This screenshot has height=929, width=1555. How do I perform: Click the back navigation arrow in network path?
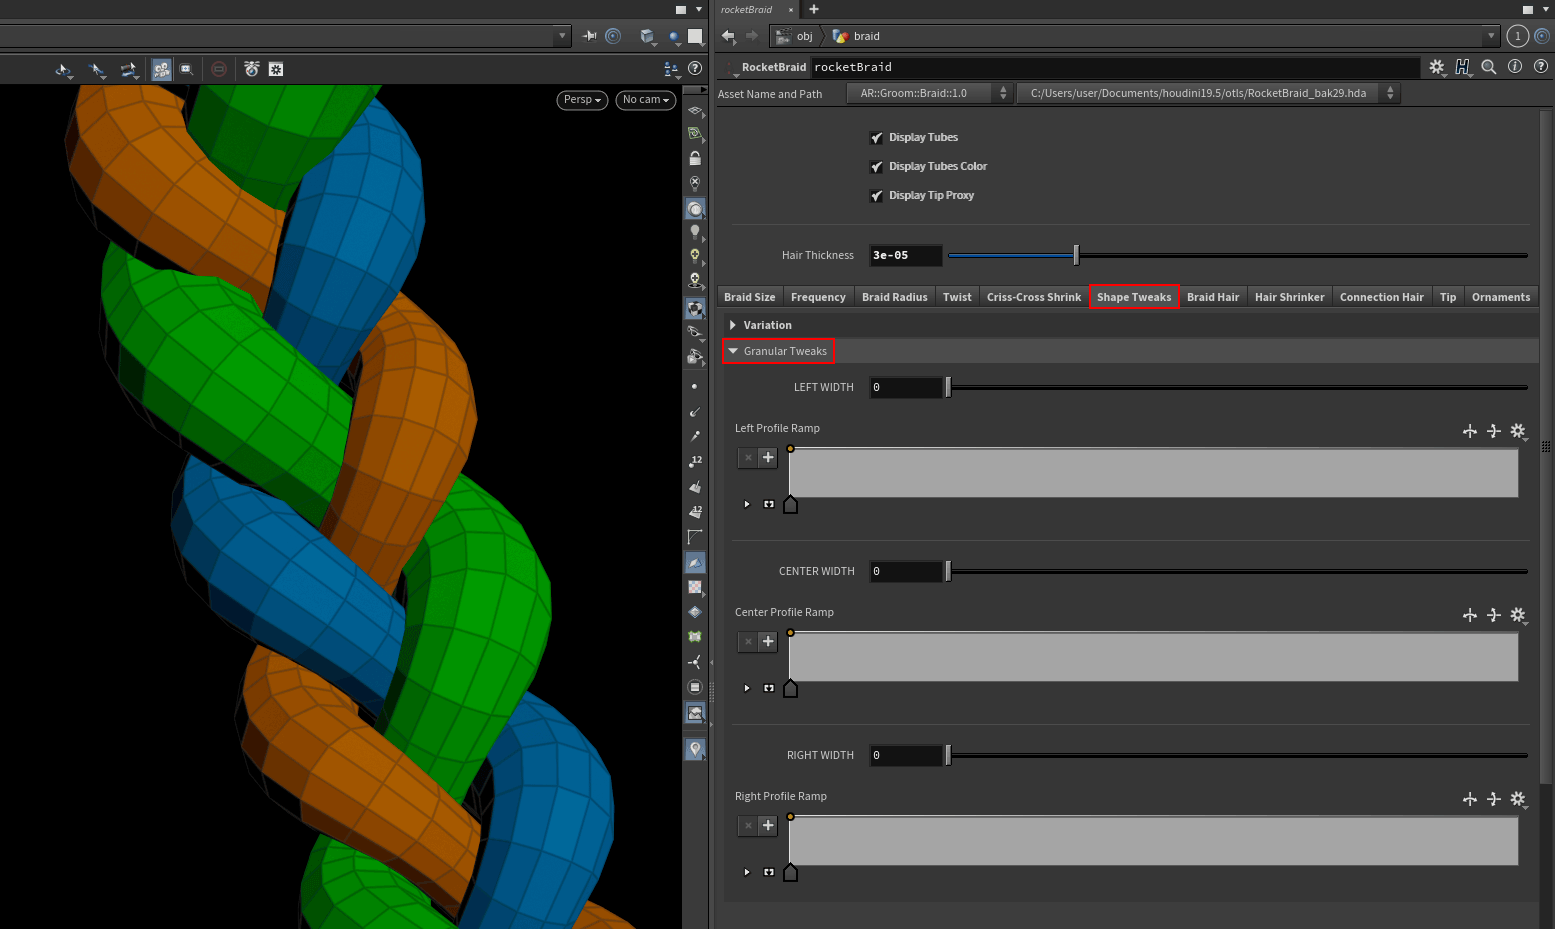[728, 36]
